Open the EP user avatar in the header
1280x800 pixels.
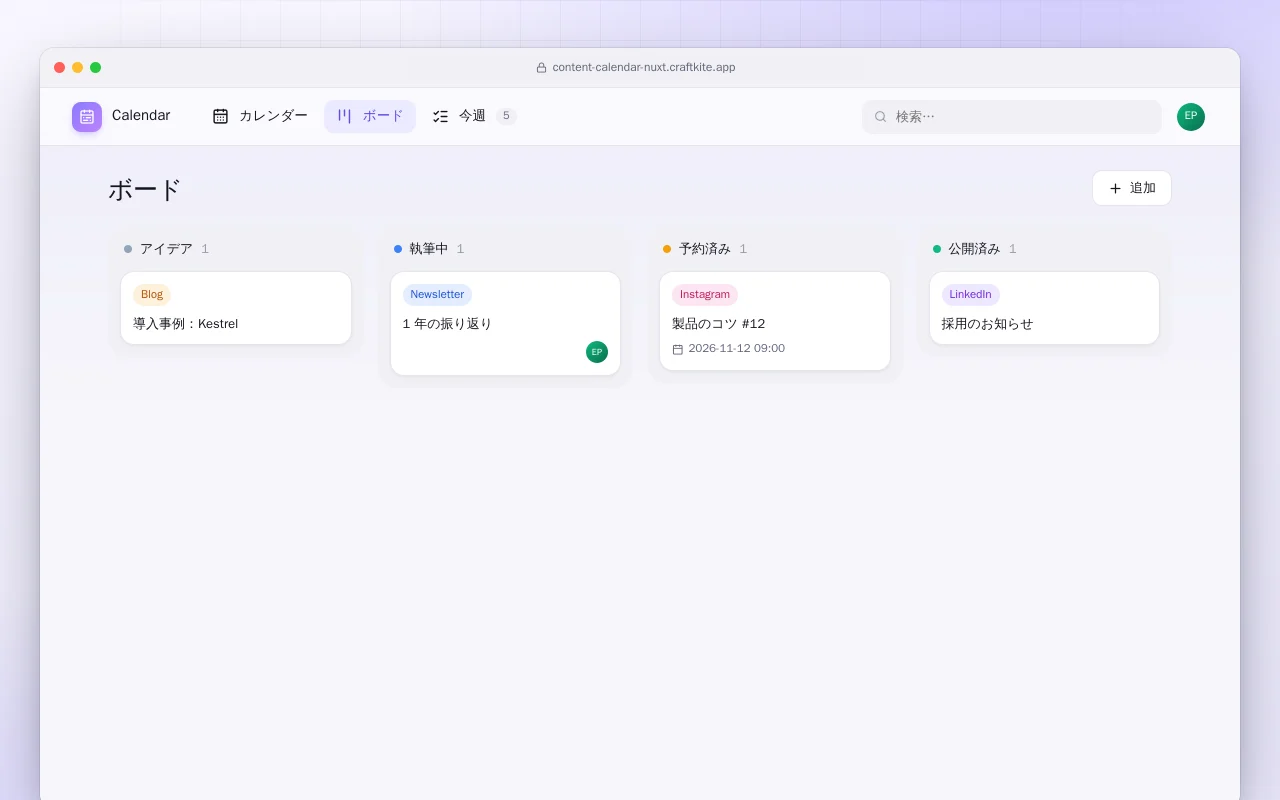tap(1191, 117)
